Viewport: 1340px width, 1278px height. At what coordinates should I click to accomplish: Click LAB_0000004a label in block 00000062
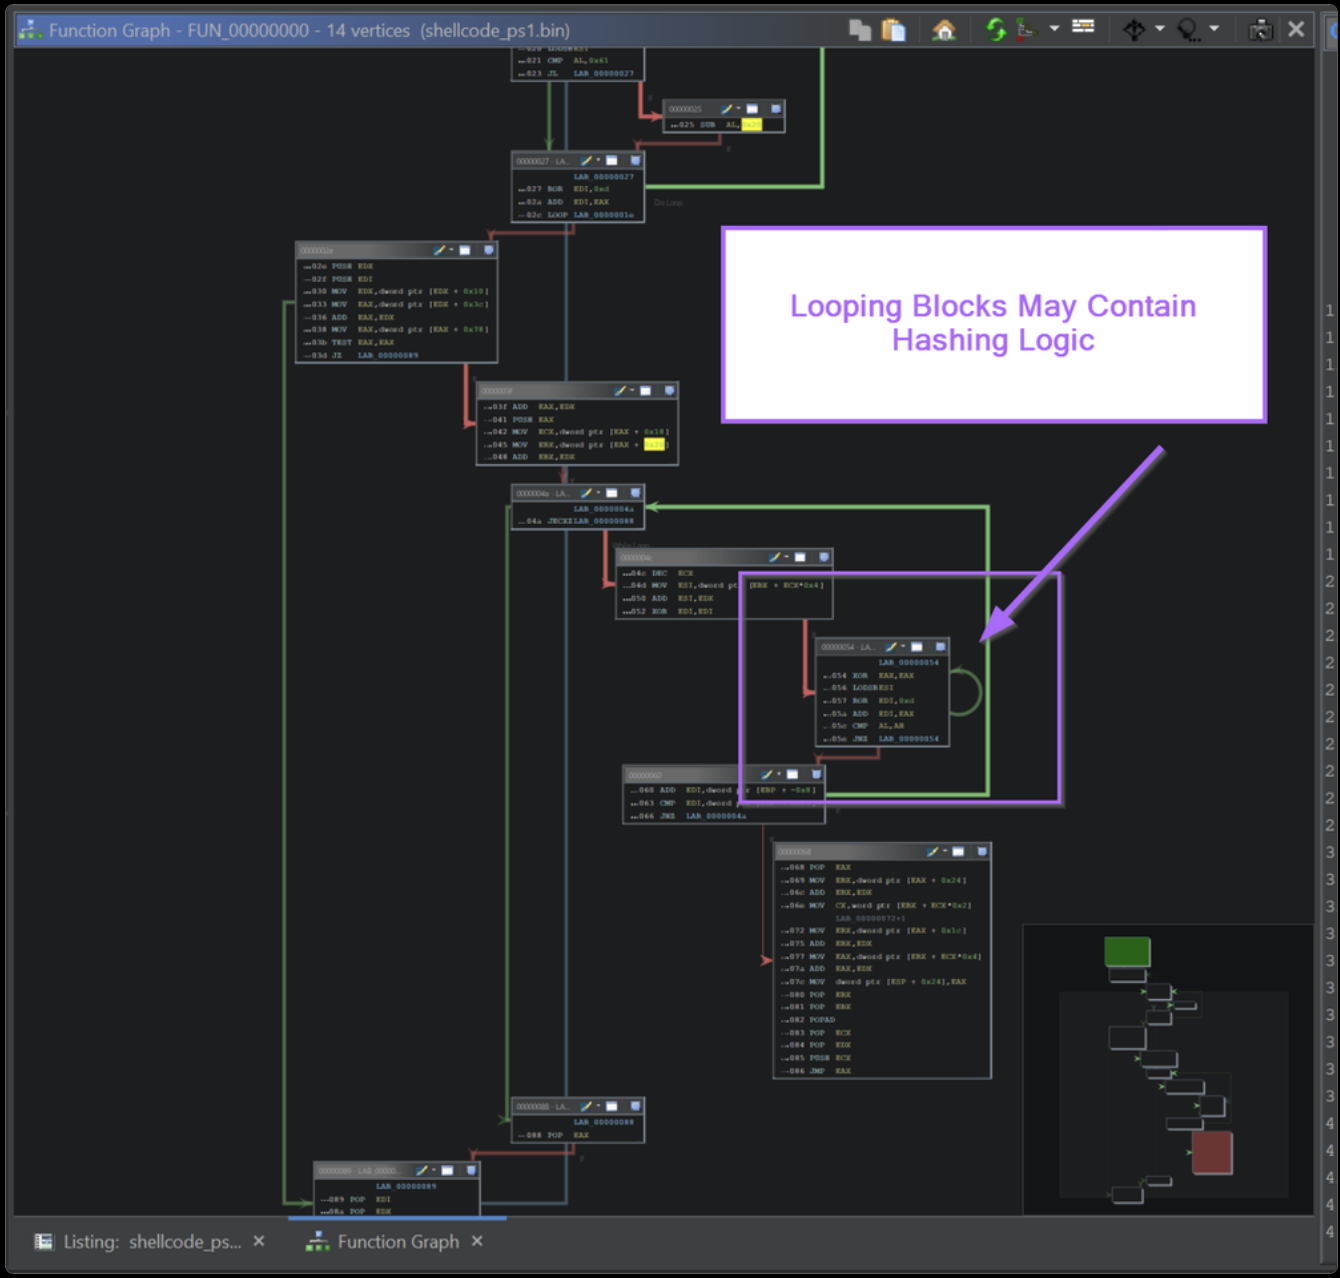[x=715, y=816]
